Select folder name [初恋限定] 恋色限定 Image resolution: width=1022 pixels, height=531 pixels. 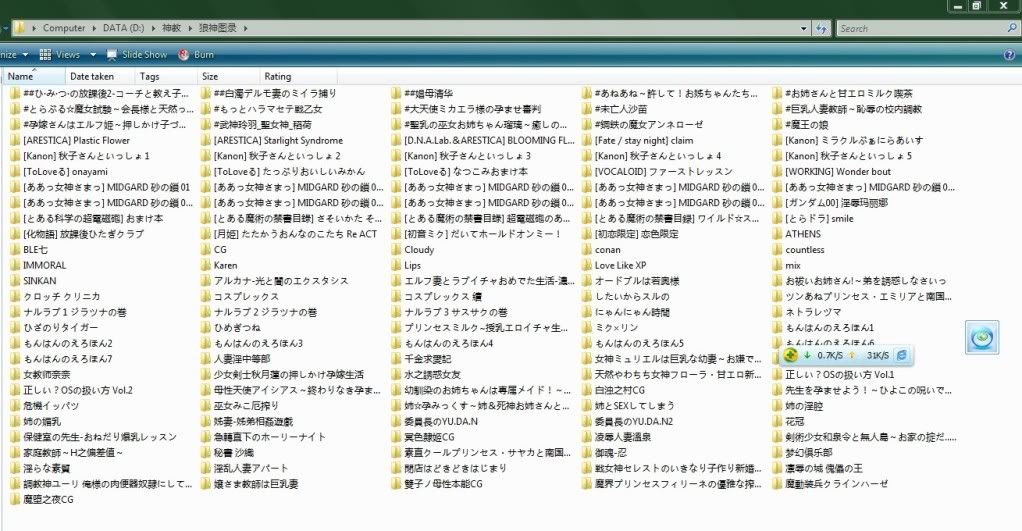[x=636, y=234]
